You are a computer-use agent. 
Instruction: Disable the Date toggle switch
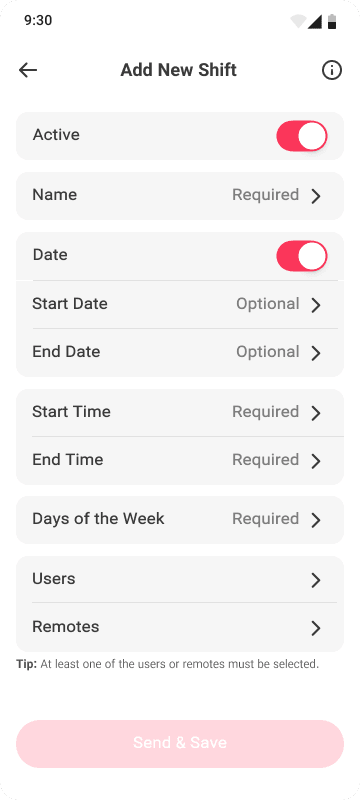point(302,256)
